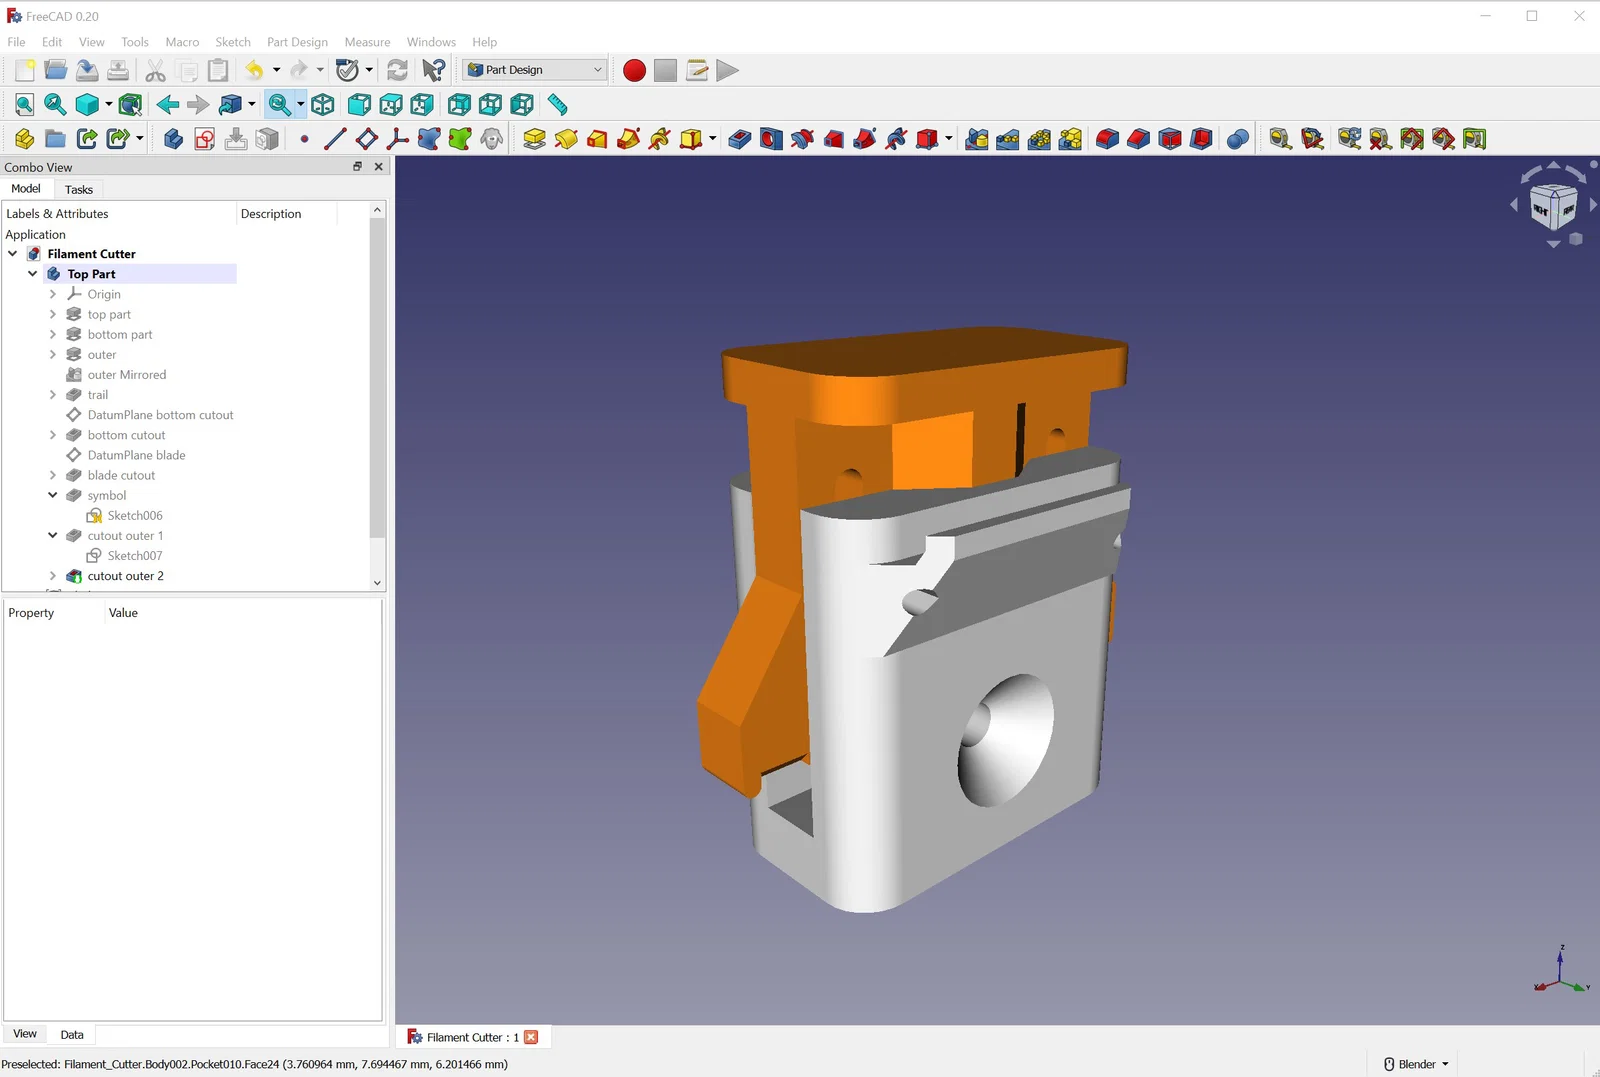Apply the Linear Pattern tool
1600x1077 pixels.
tap(1008, 139)
